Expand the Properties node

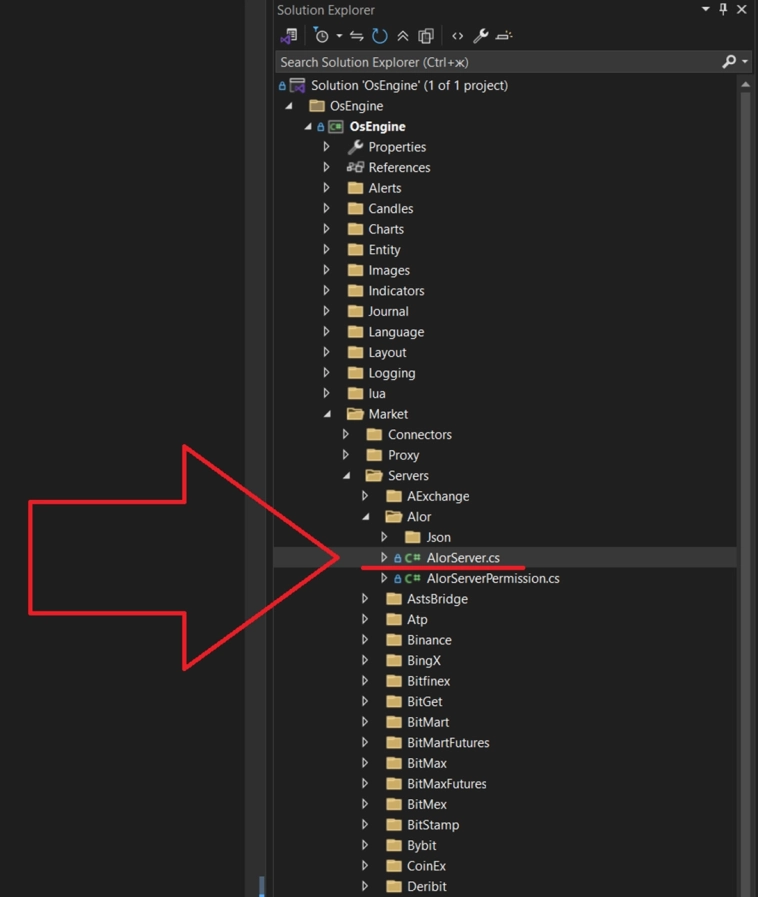327,147
